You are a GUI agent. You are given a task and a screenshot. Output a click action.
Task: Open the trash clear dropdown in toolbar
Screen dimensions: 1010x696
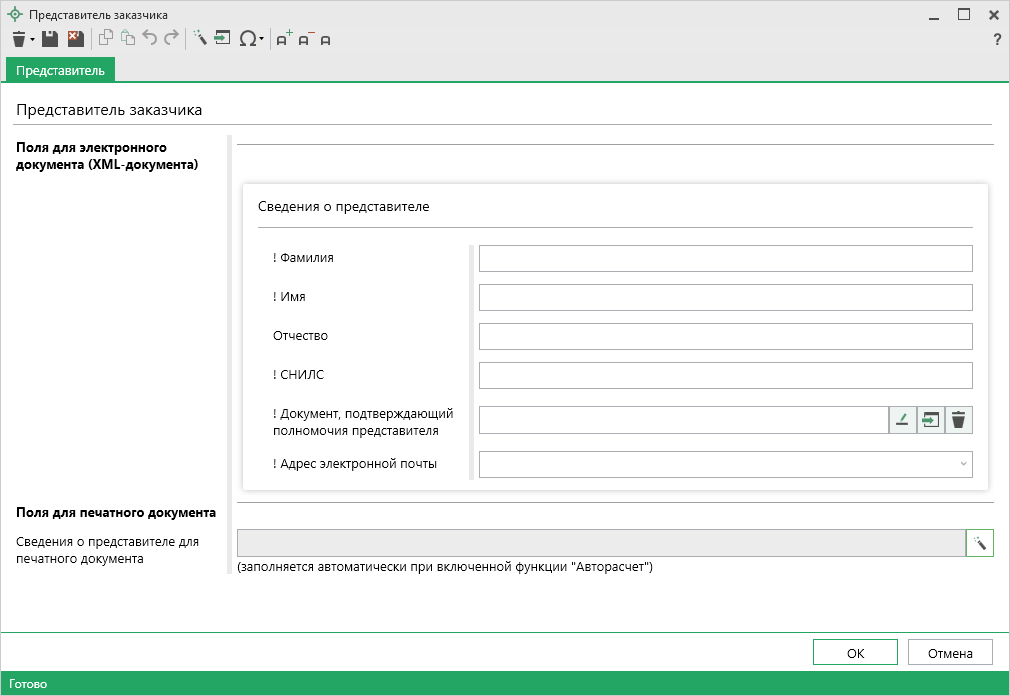tap(22, 39)
